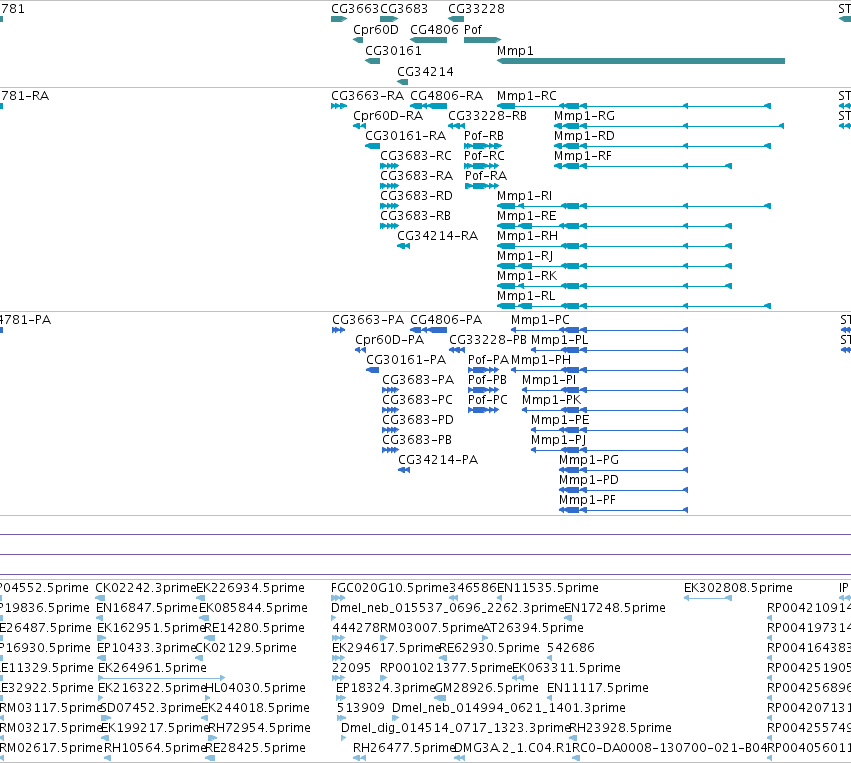Viewport: 851px width, 763px height.
Task: Select protein Mmp1-PF
Action: (587, 500)
